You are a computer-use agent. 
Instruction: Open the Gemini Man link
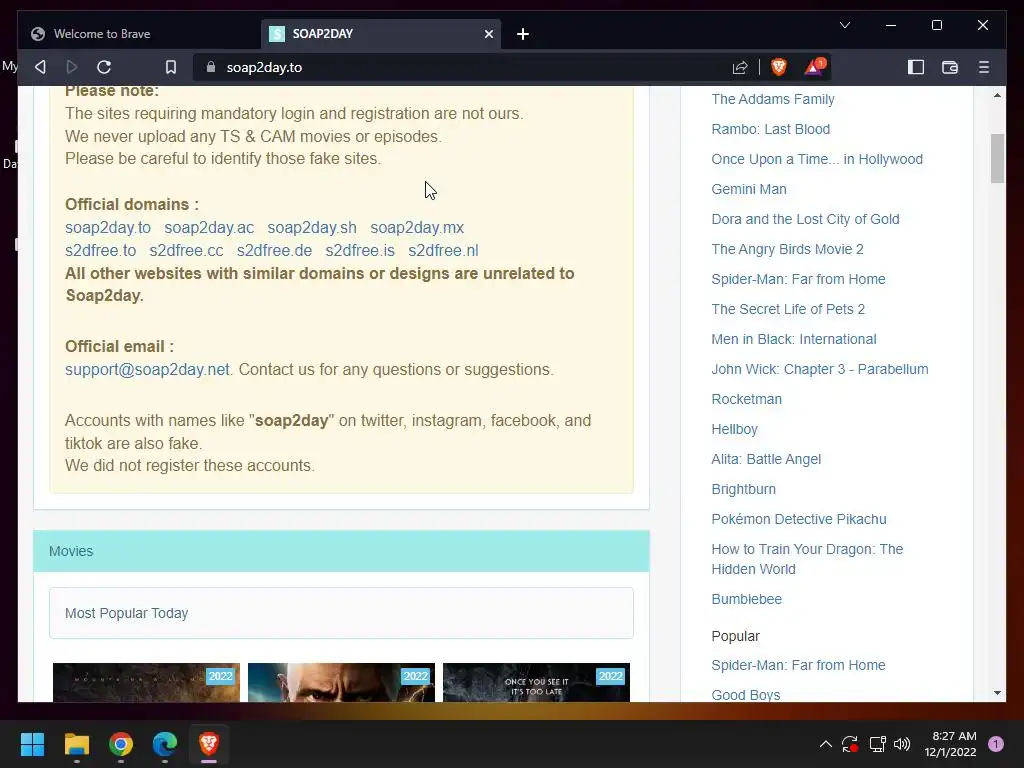point(748,189)
